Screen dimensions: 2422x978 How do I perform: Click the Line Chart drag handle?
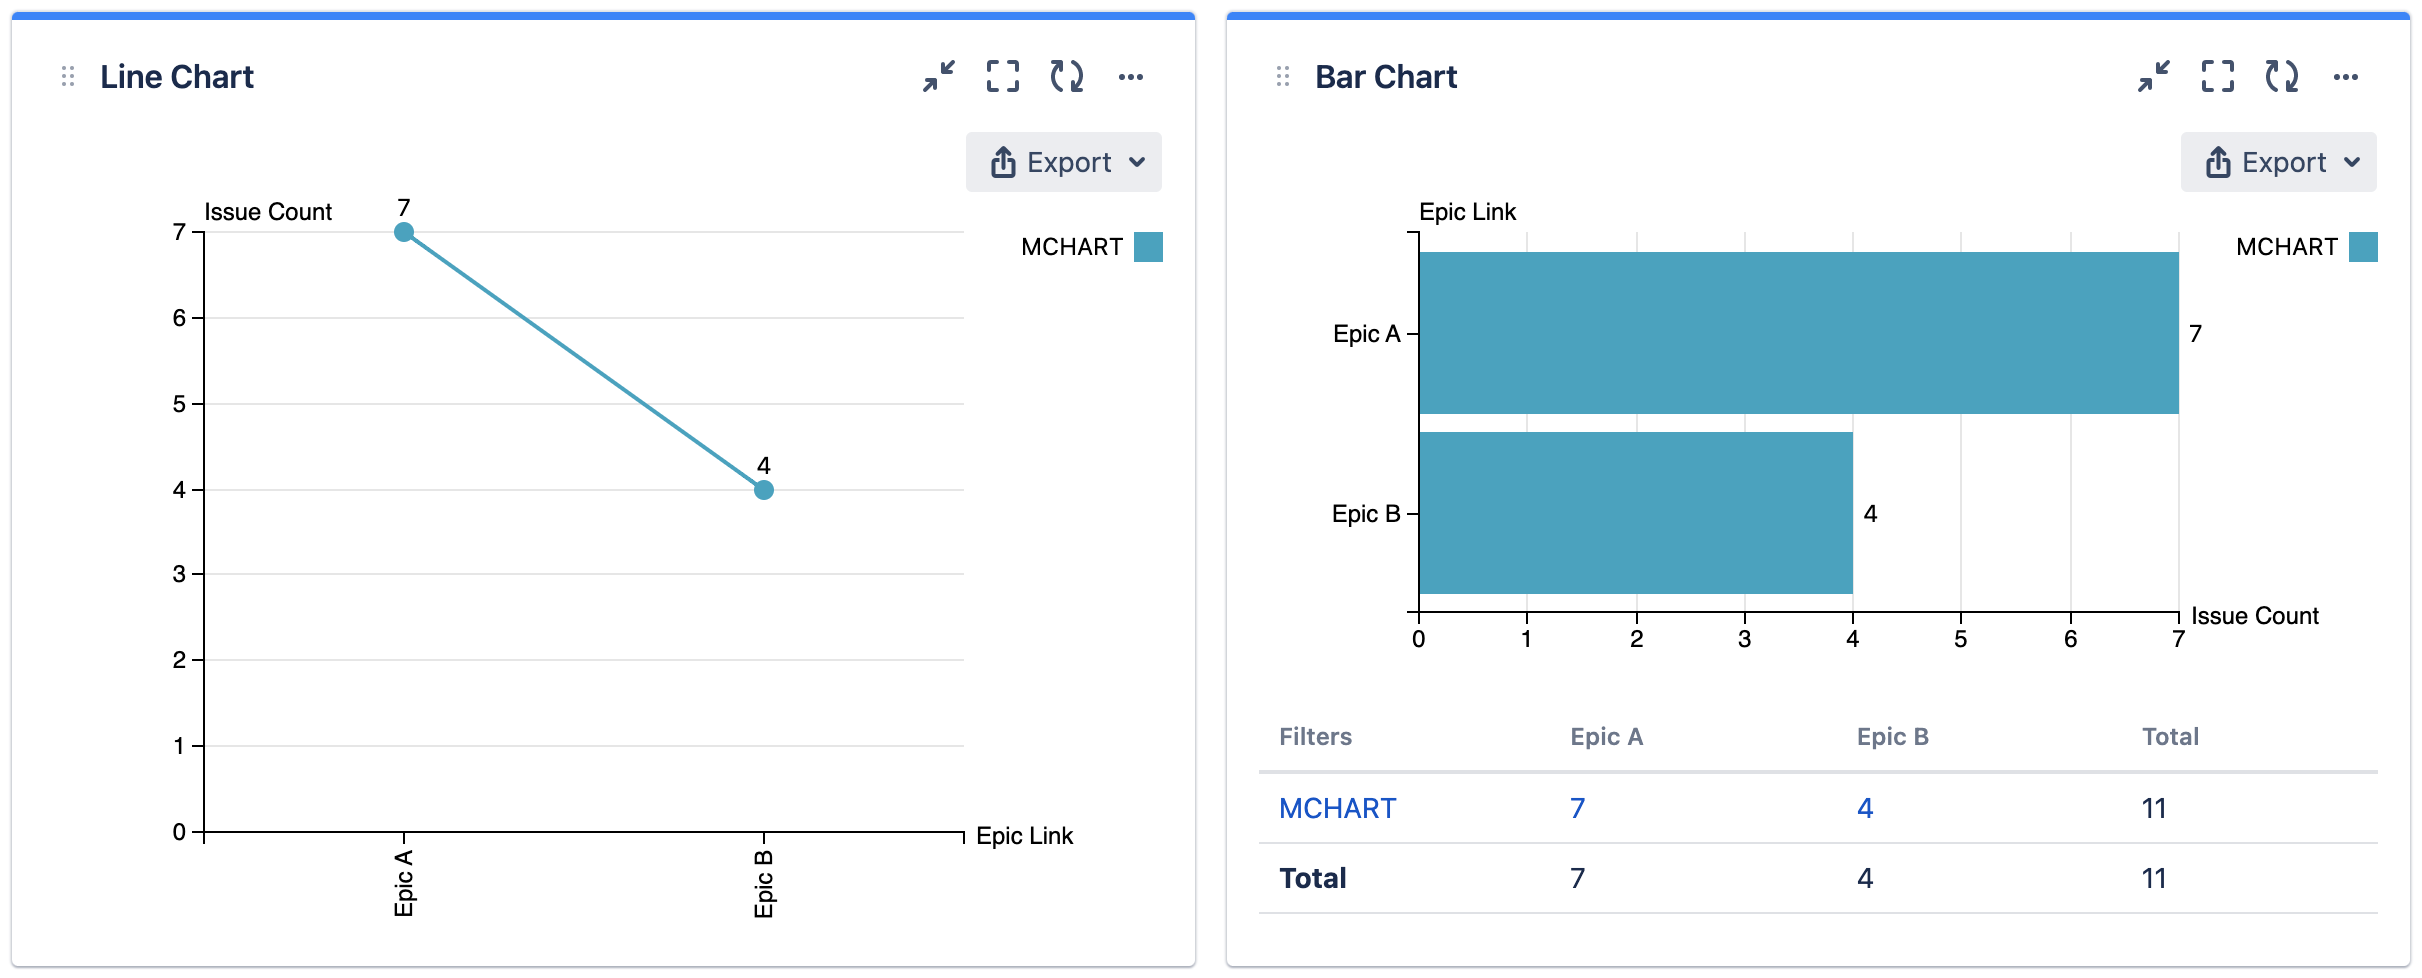[x=66, y=76]
